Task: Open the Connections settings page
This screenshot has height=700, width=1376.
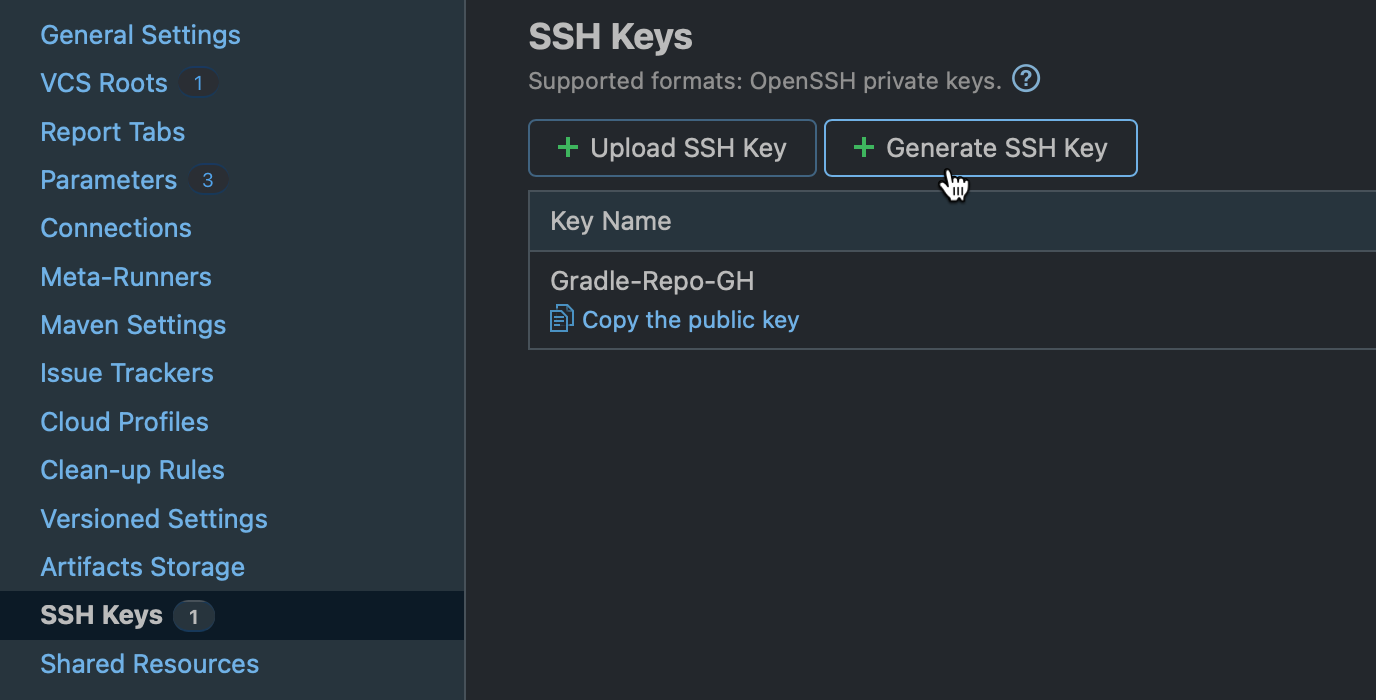Action: coord(115,228)
